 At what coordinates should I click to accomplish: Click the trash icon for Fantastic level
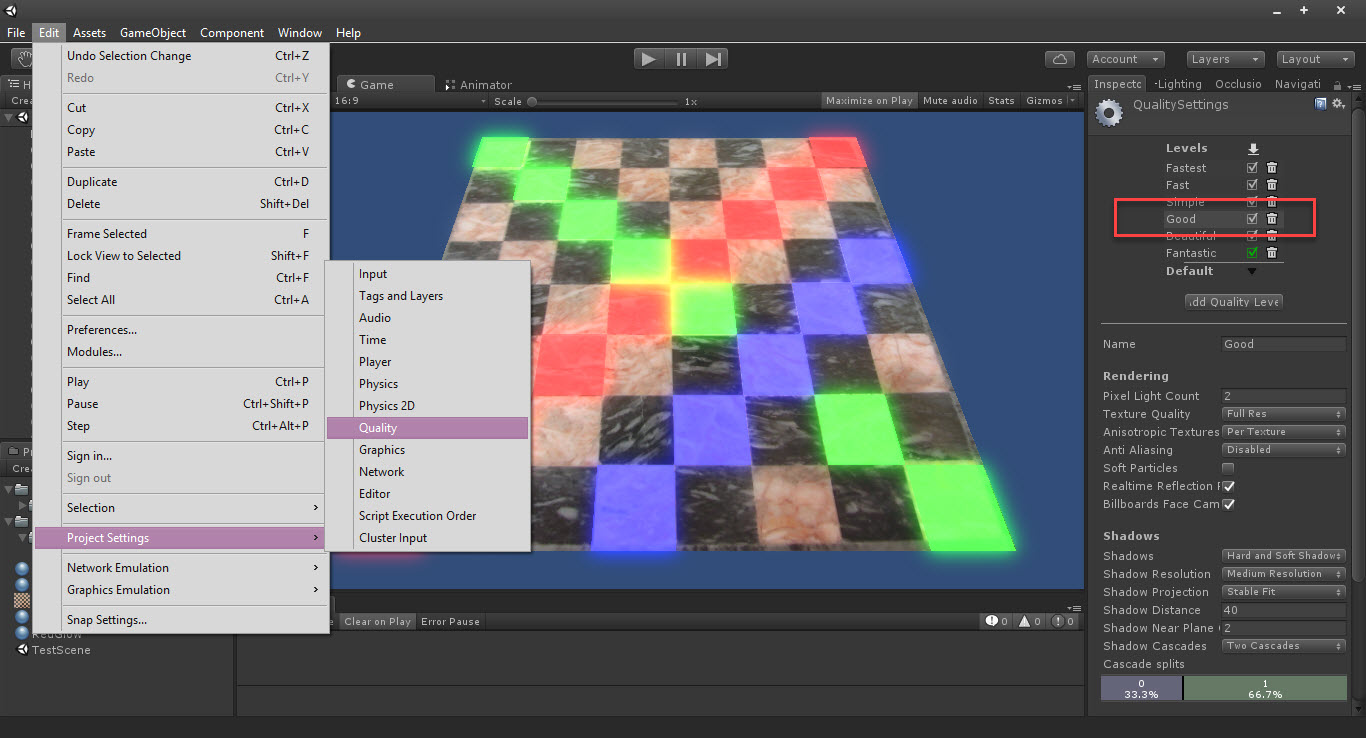click(x=1272, y=253)
